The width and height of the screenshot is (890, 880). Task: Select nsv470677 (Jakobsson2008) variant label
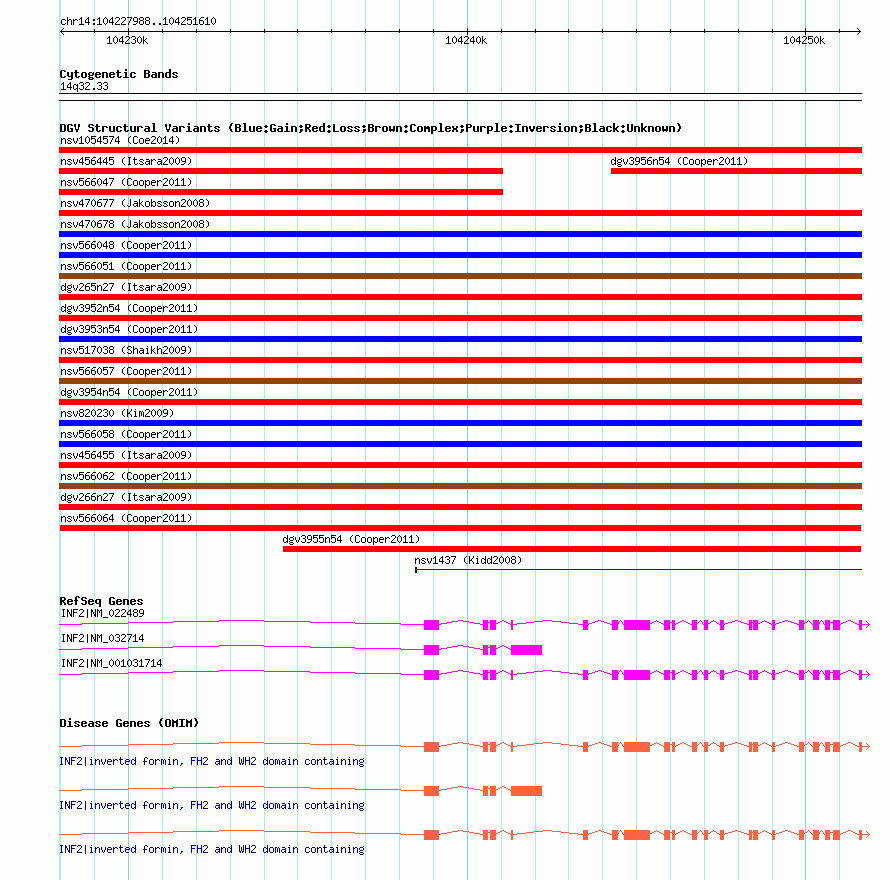[135, 203]
